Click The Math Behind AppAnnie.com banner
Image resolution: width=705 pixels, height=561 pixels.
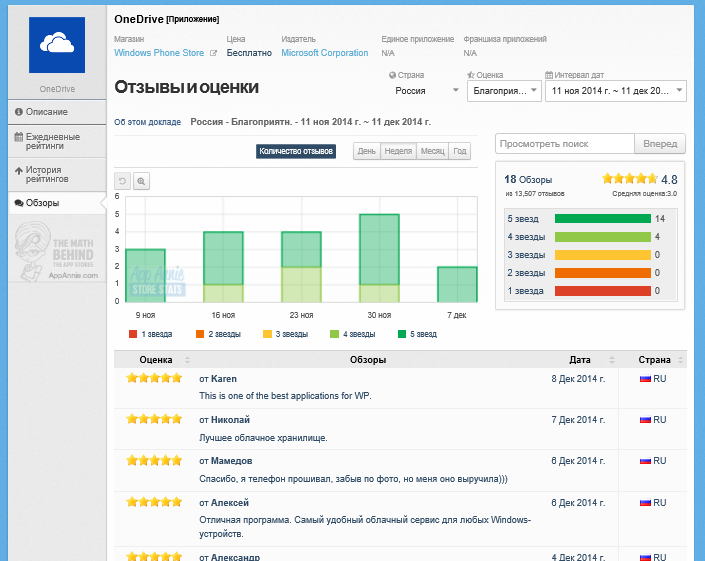click(x=57, y=252)
